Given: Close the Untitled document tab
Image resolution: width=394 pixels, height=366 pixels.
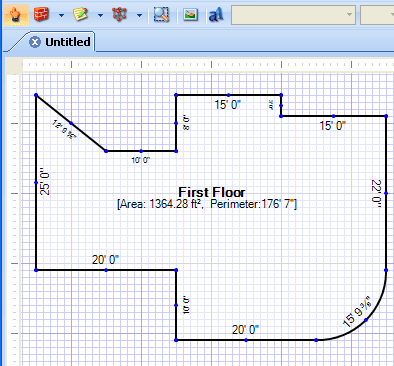Looking at the screenshot, I should [x=35, y=42].
